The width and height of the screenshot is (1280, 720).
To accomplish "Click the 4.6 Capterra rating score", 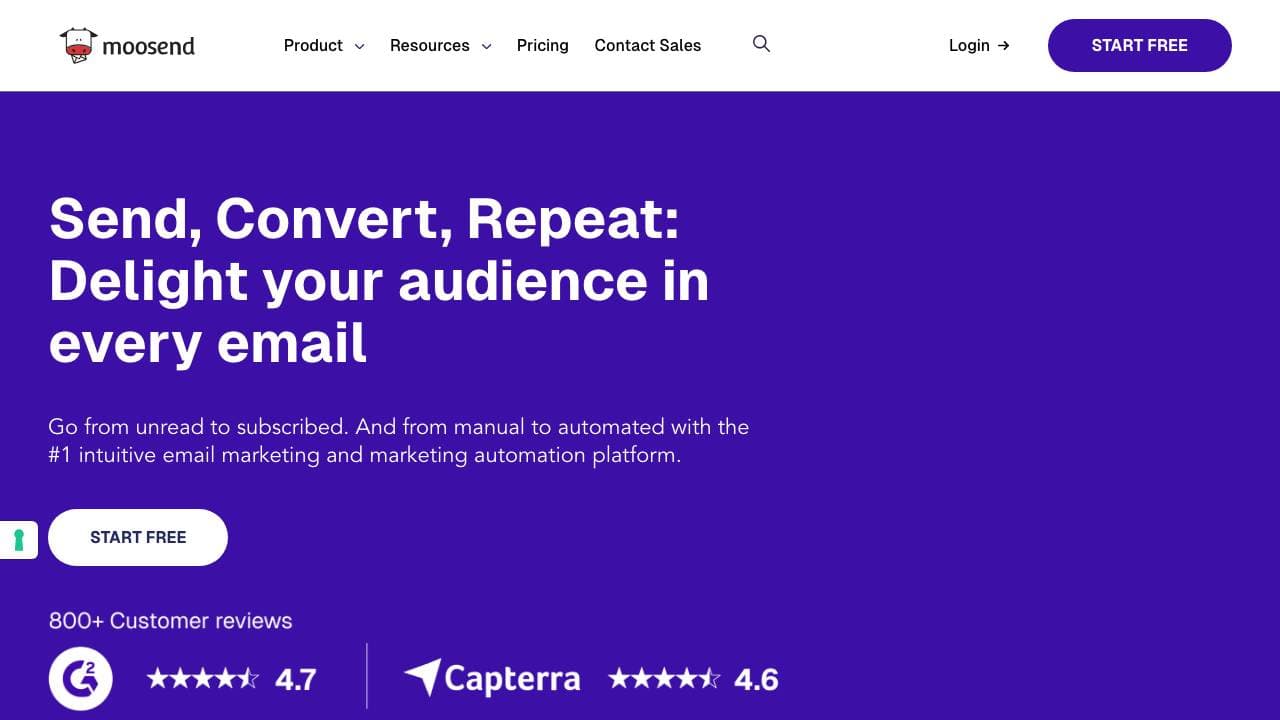I will coord(756,680).
